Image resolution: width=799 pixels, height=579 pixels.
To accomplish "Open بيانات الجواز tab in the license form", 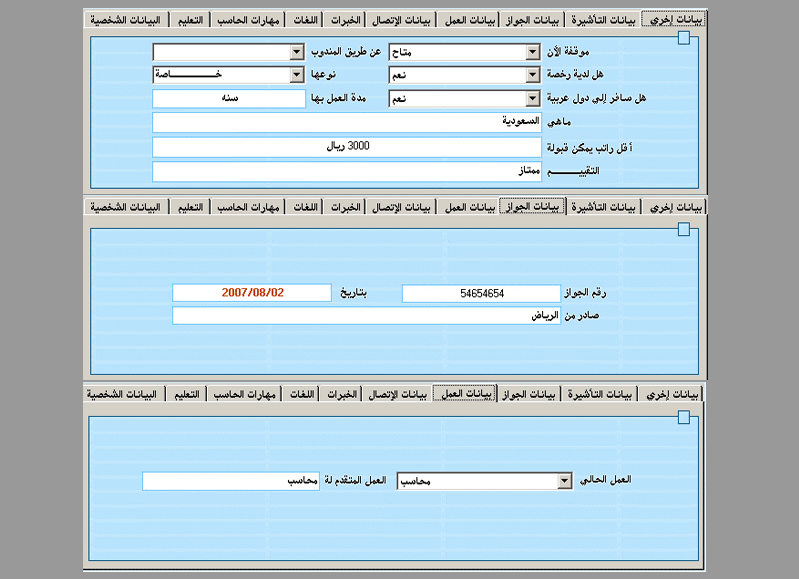I will click(x=532, y=20).
